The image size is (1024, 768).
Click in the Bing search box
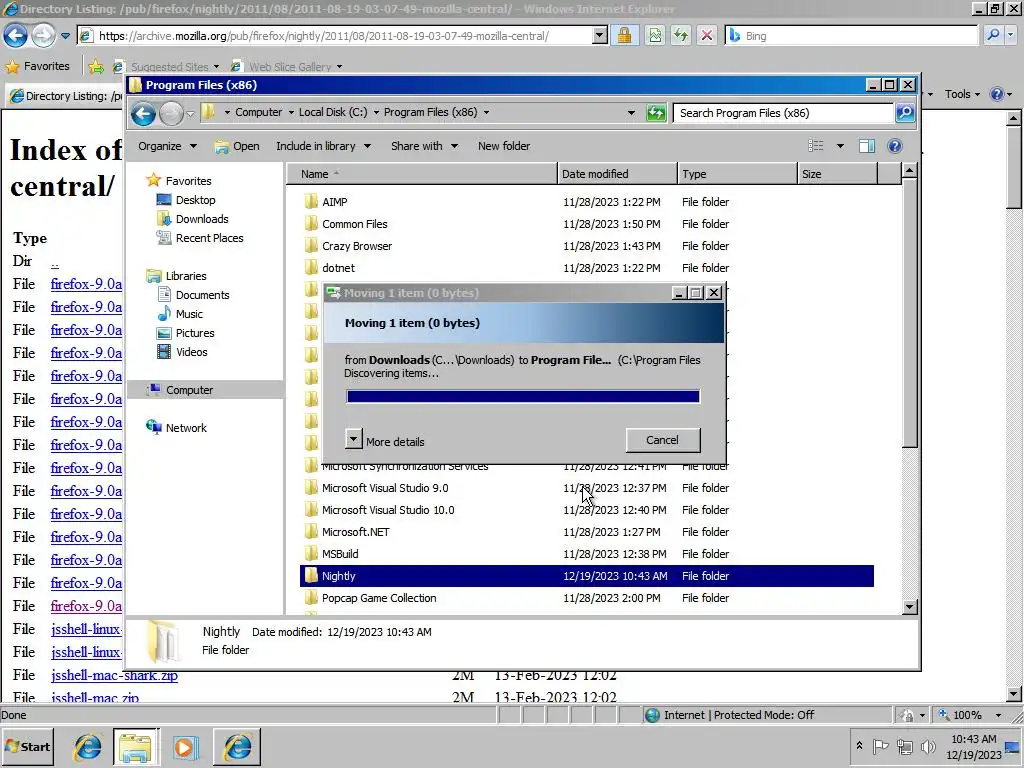[851, 35]
